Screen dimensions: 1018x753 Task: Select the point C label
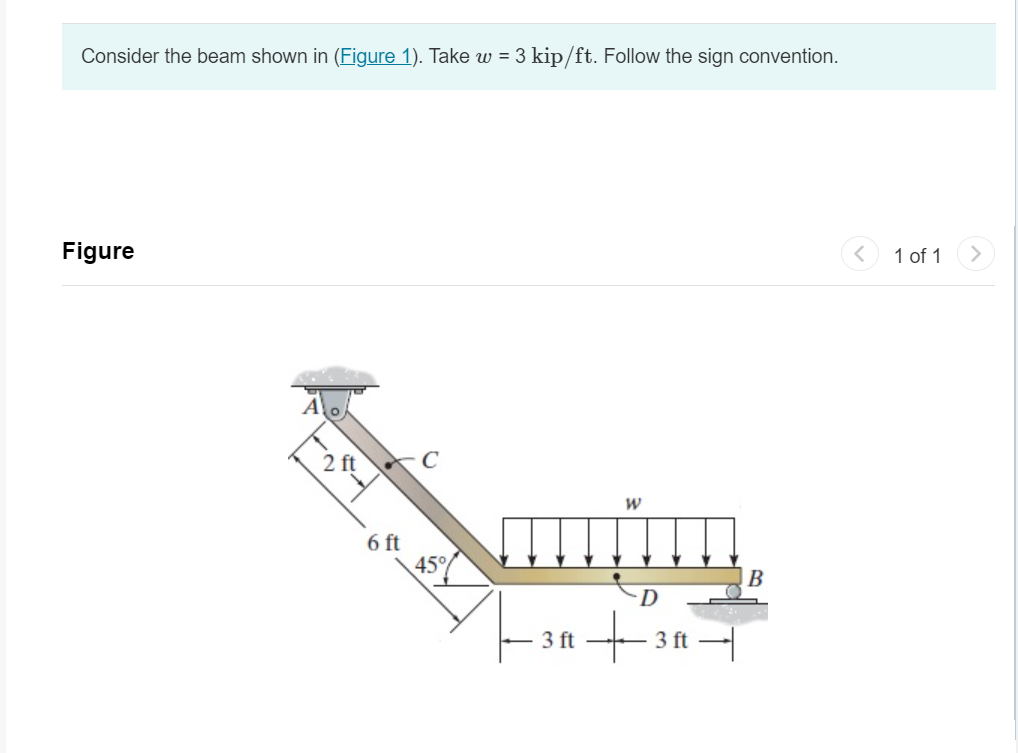click(430, 461)
